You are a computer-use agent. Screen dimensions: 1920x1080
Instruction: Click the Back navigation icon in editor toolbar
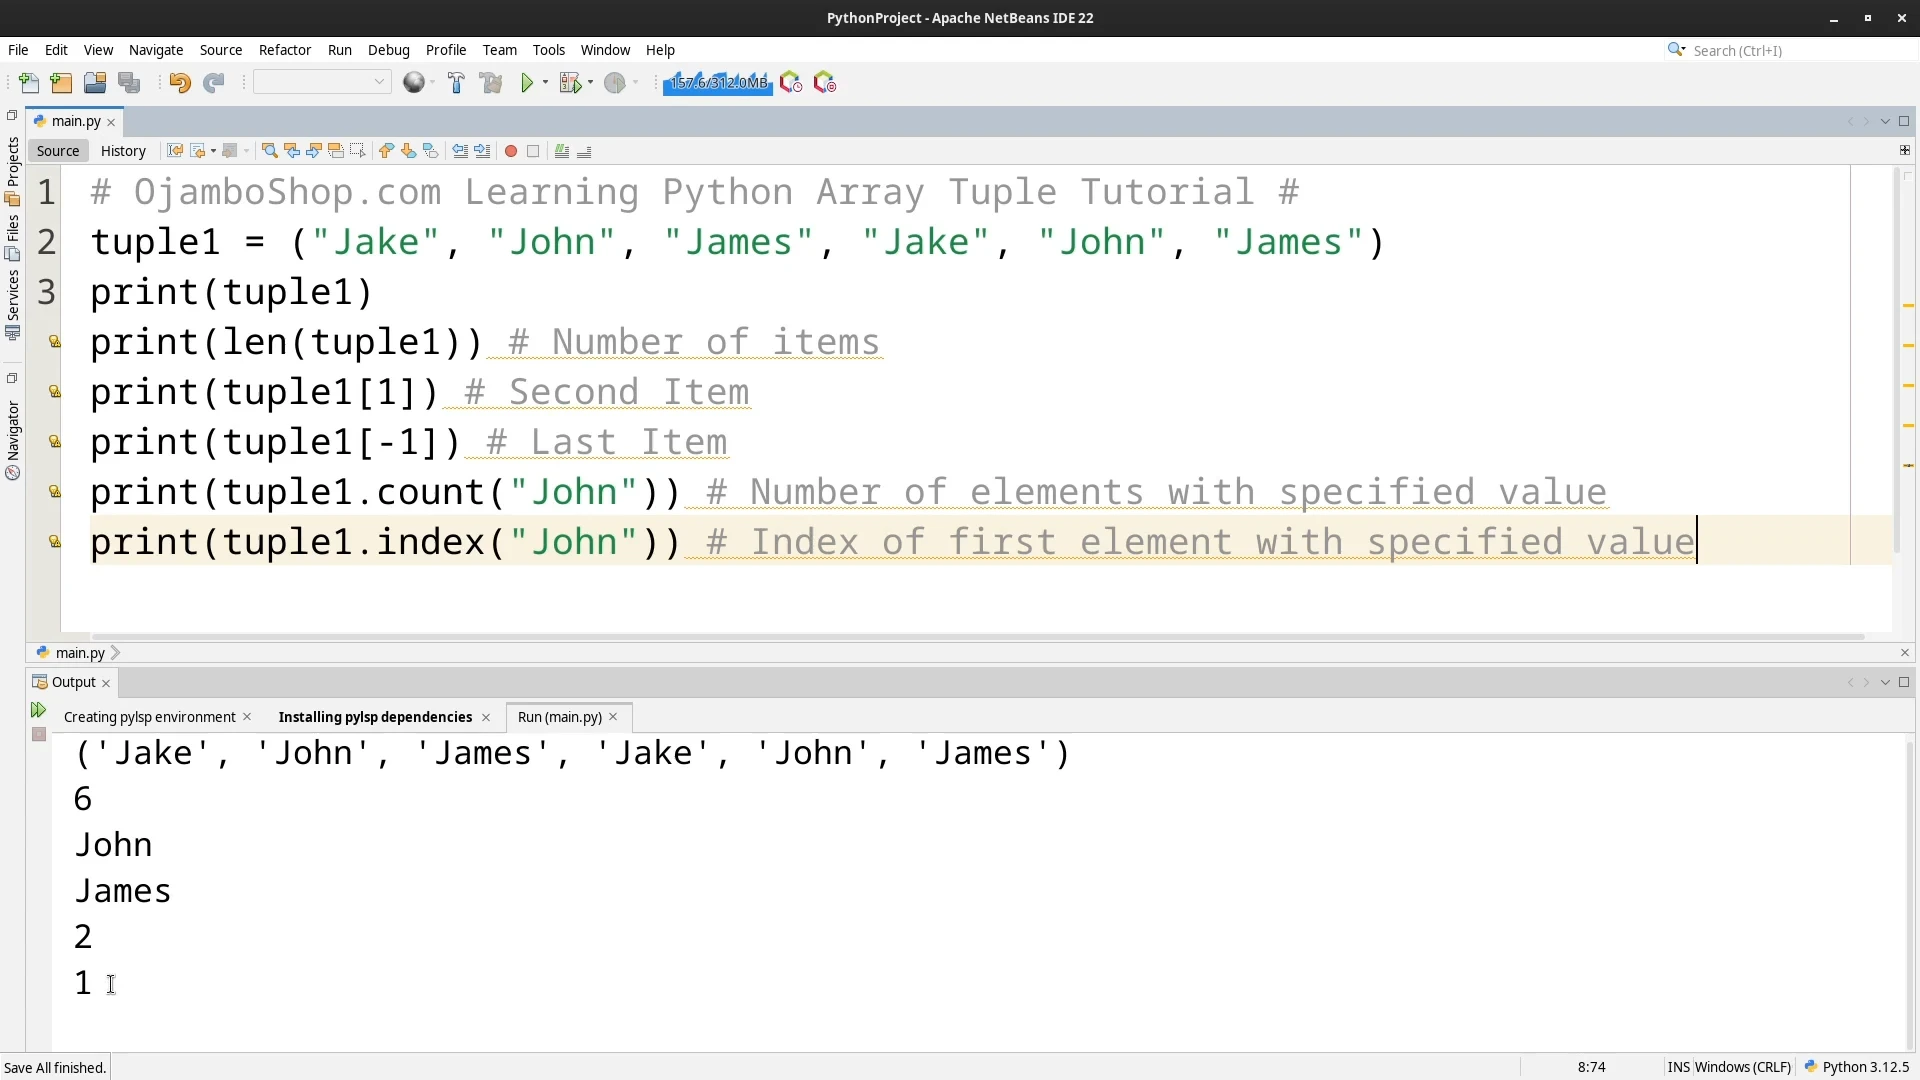[198, 151]
